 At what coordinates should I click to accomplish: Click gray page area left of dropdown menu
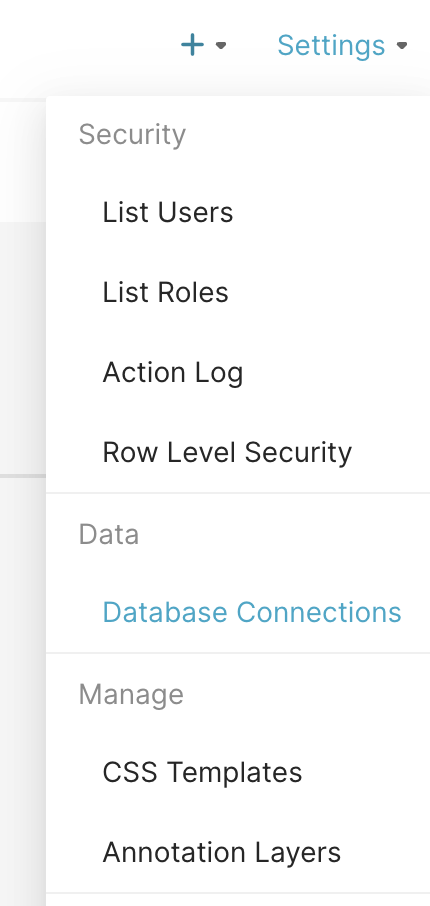coord(23,636)
